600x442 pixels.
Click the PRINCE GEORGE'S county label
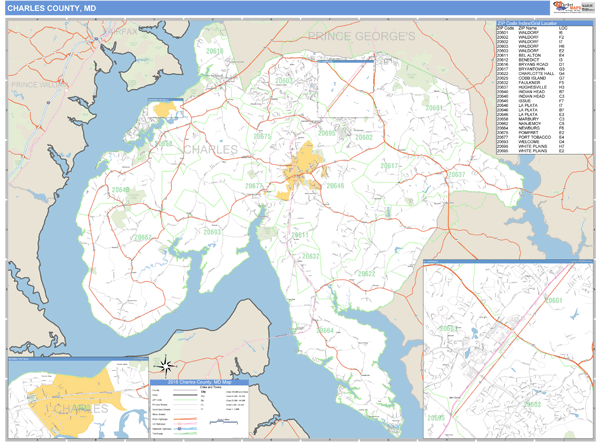(360, 36)
